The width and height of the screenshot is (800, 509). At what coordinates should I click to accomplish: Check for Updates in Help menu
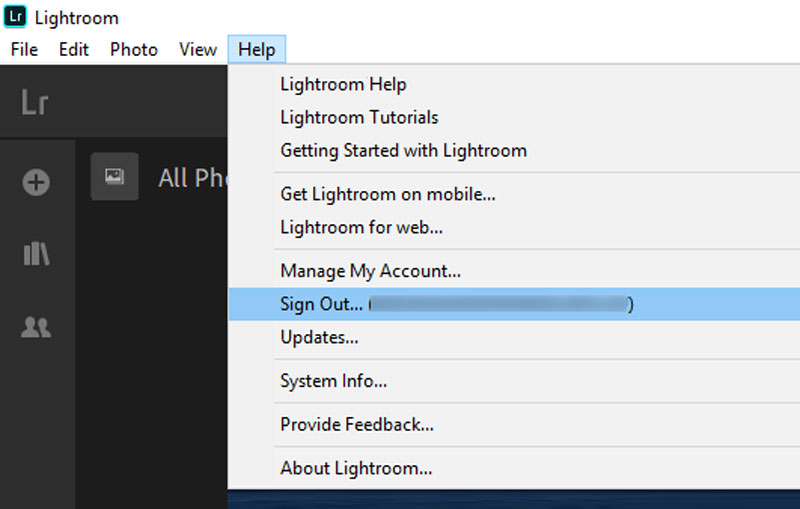tap(514, 337)
